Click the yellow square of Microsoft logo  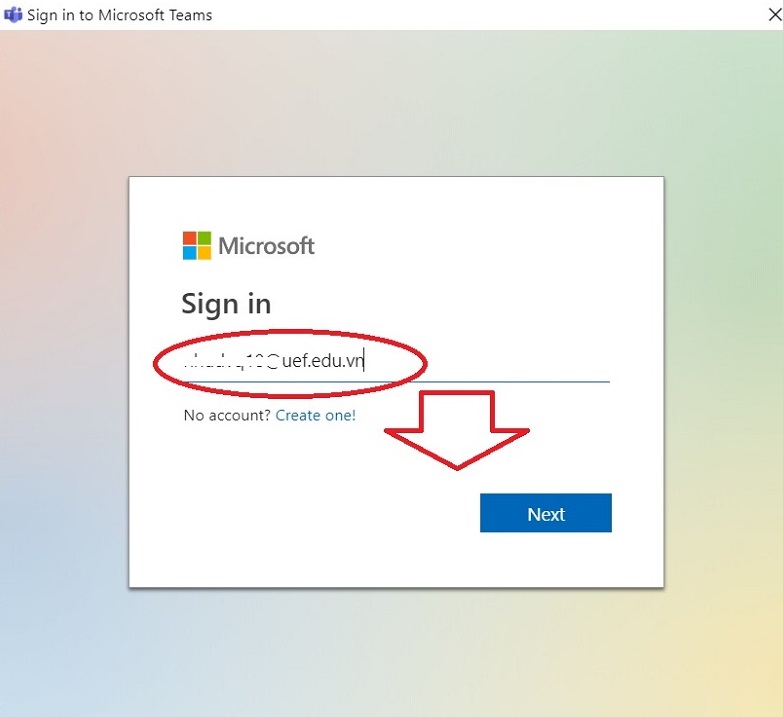point(204,253)
